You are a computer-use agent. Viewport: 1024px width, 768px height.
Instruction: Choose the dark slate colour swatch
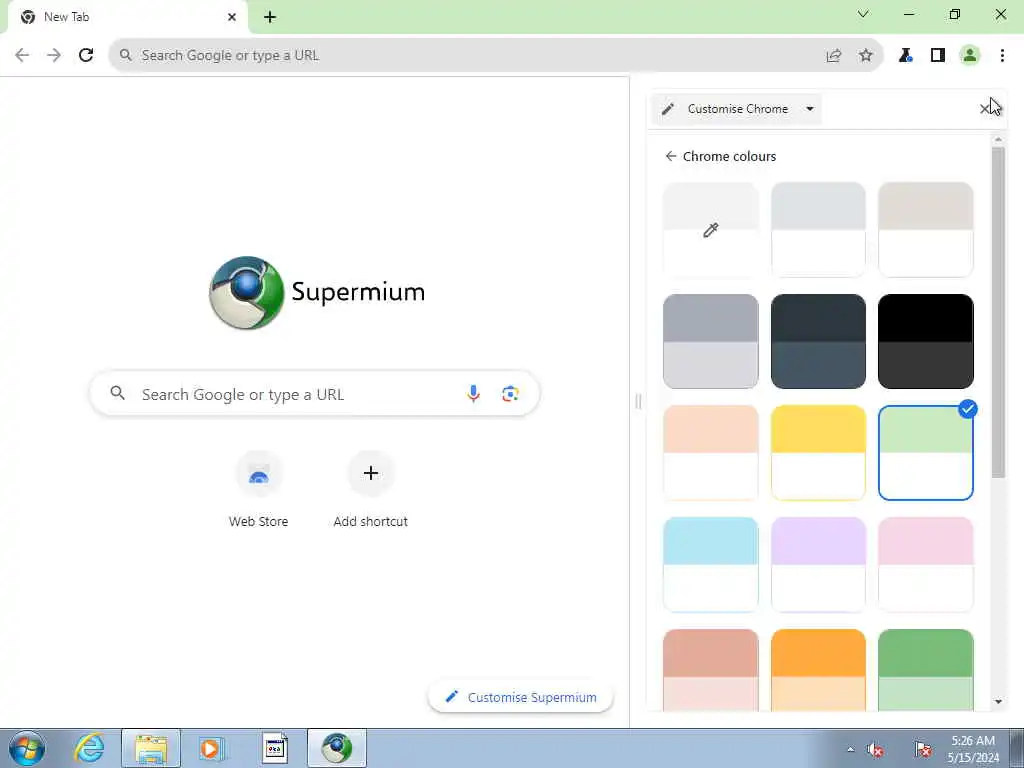pos(818,342)
